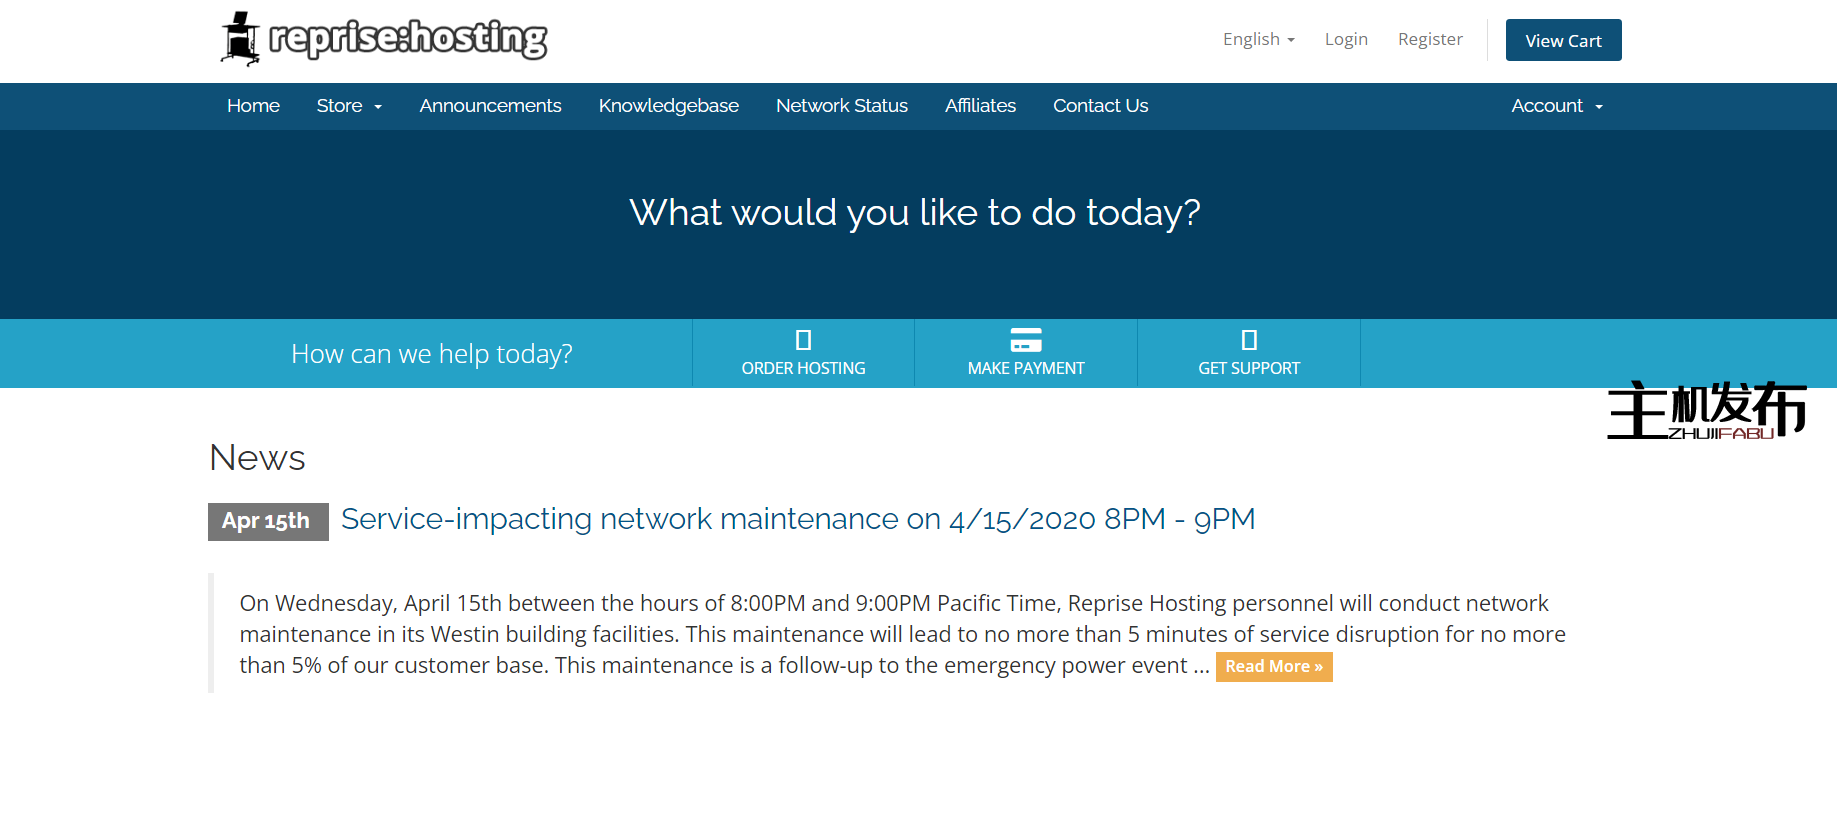The width and height of the screenshot is (1837, 818).
Task: Open the Announcements page
Action: click(x=490, y=106)
